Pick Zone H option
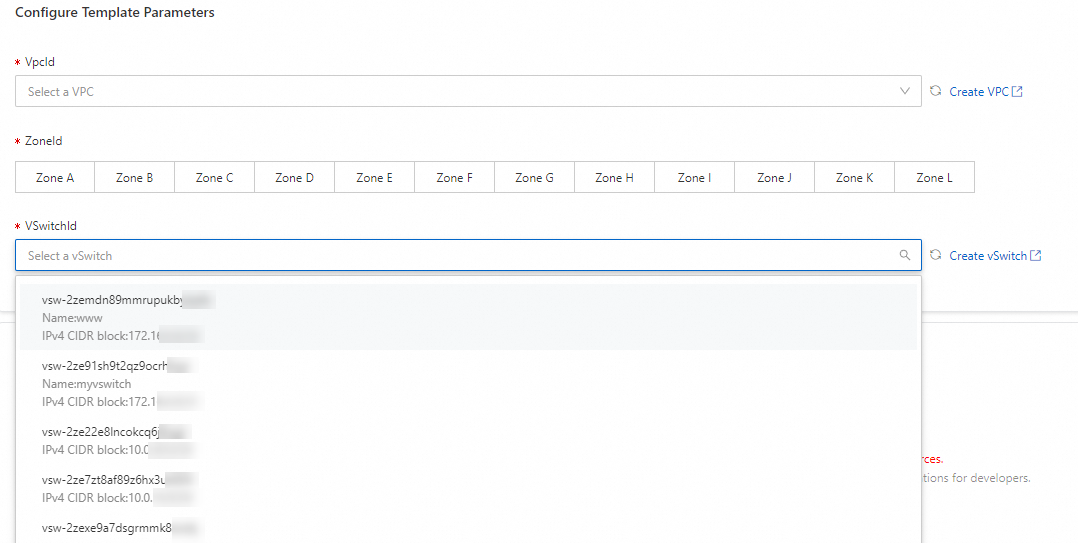1078x543 pixels. (x=614, y=178)
